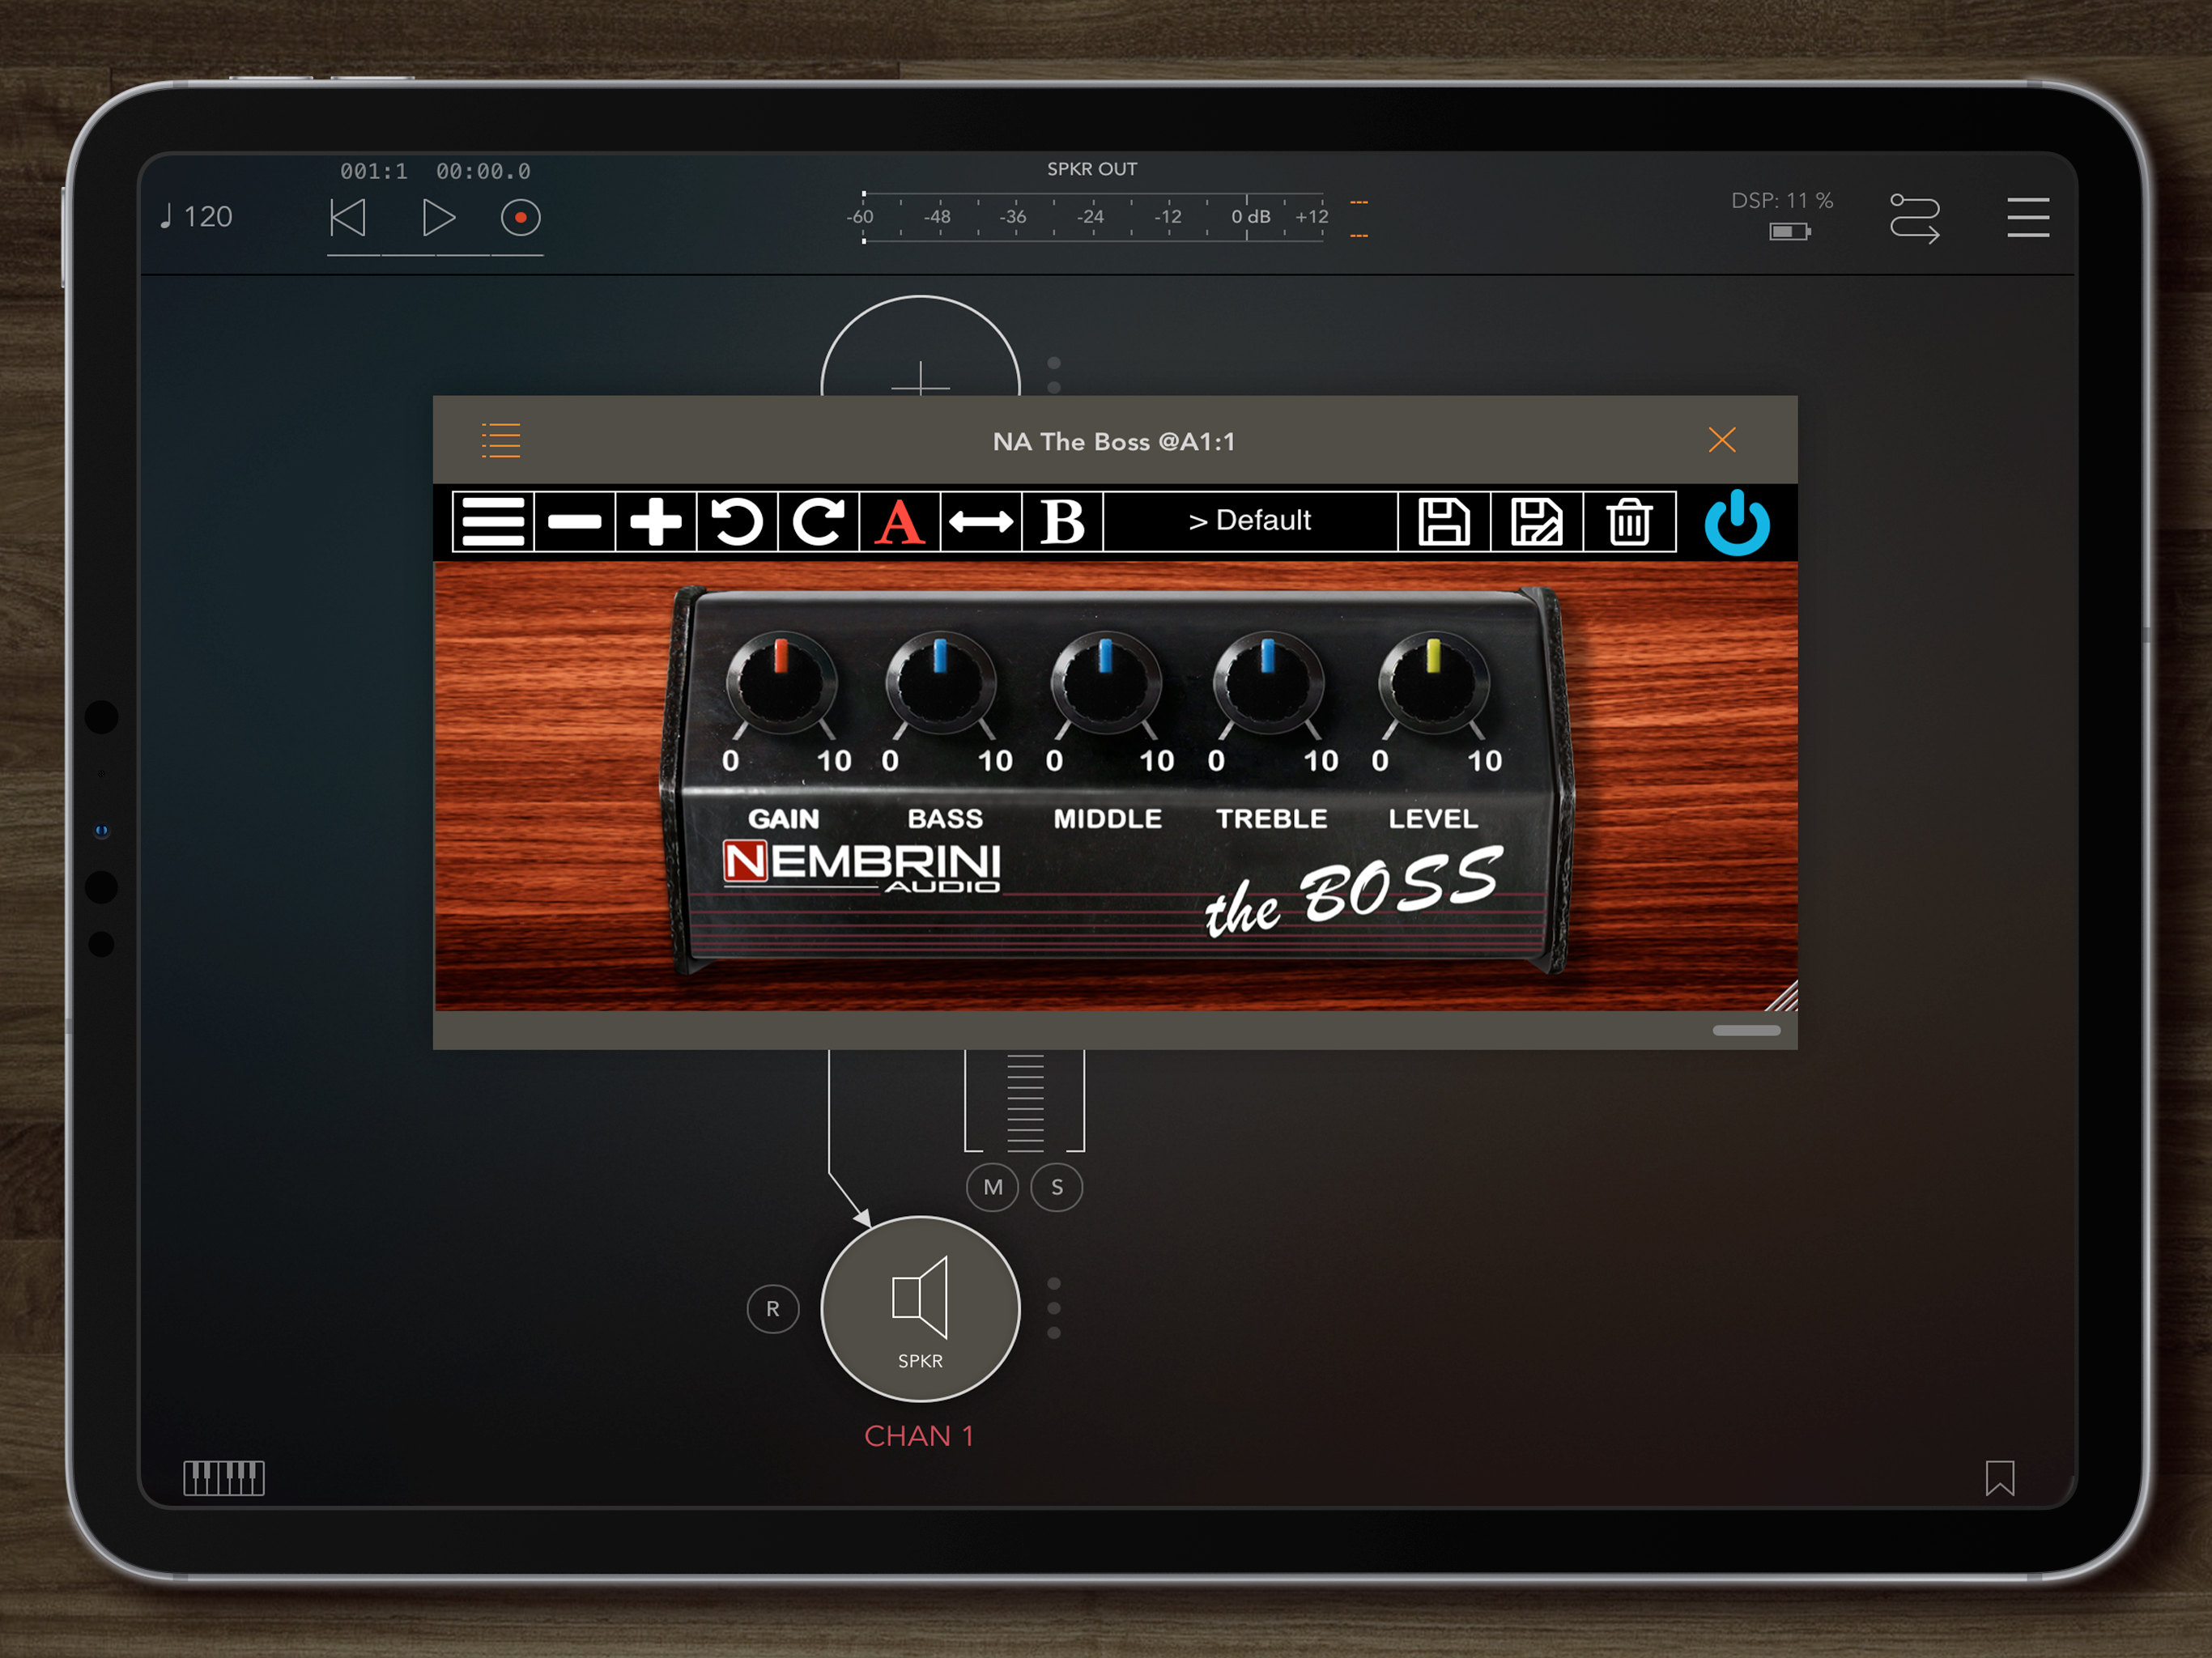
Task: Click the BASS knob
Action: (941, 684)
